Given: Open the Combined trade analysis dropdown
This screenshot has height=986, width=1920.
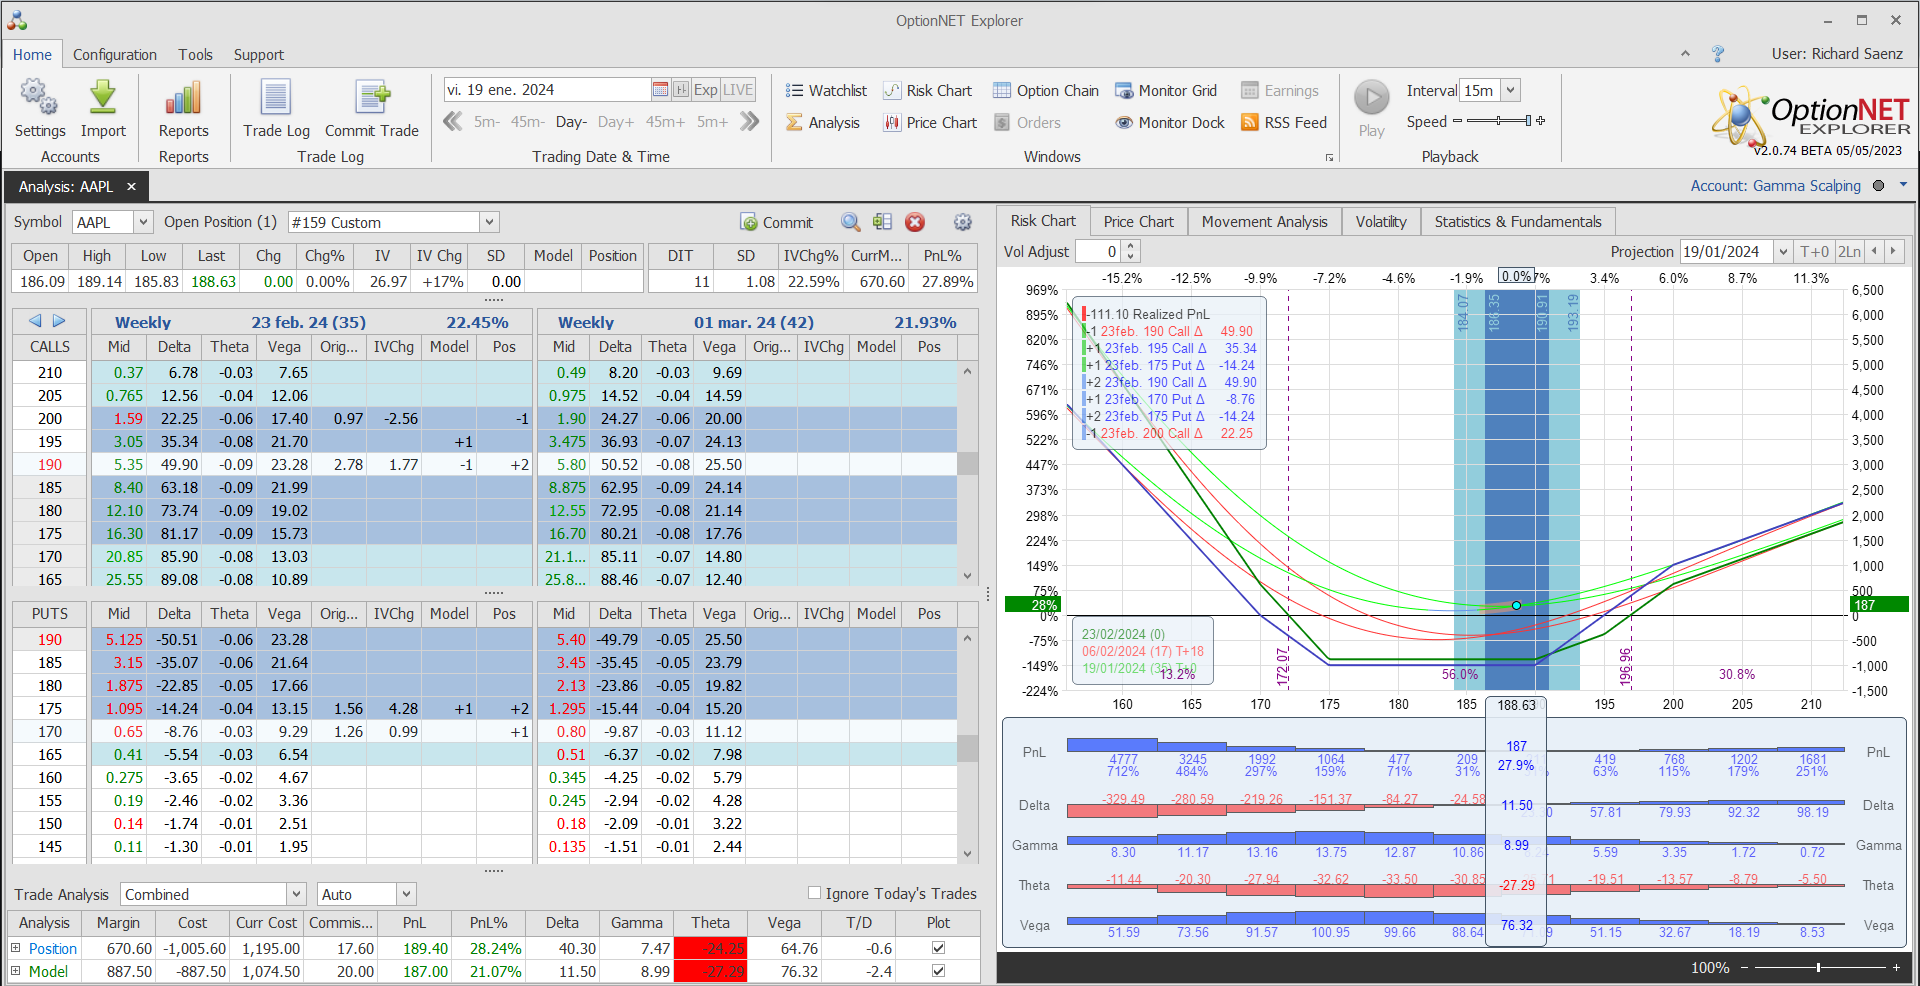Looking at the screenshot, I should 296,894.
